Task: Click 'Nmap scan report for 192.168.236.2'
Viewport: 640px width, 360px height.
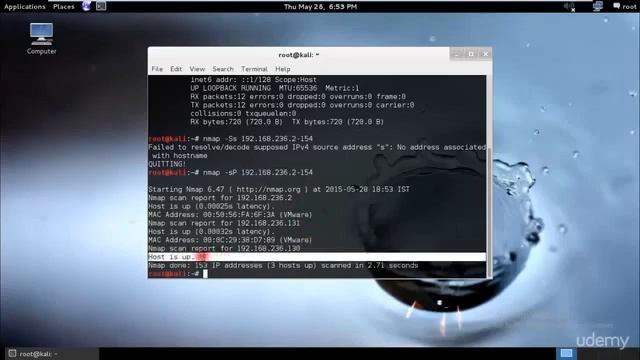Action: (x=220, y=198)
